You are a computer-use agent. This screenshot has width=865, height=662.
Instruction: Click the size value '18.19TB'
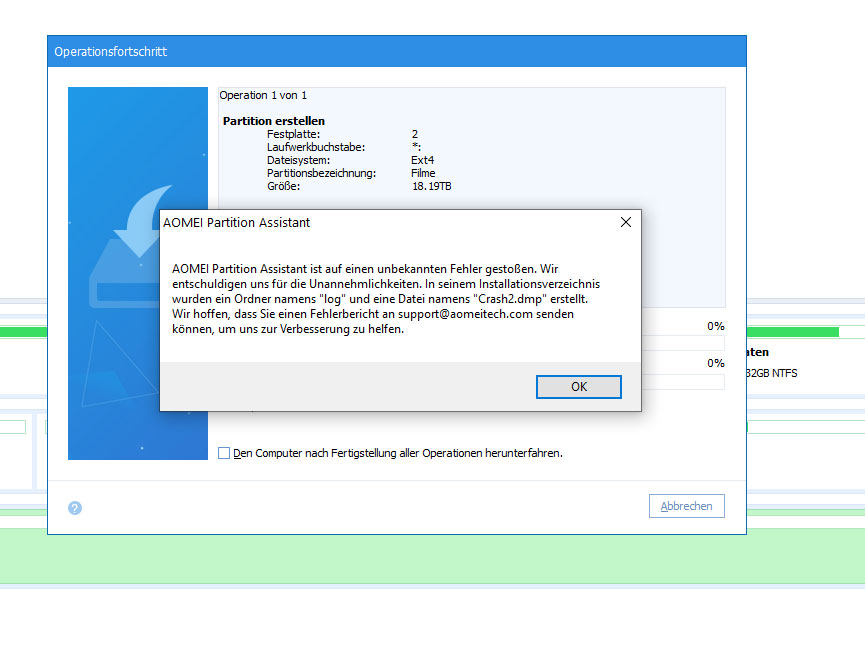click(431, 186)
